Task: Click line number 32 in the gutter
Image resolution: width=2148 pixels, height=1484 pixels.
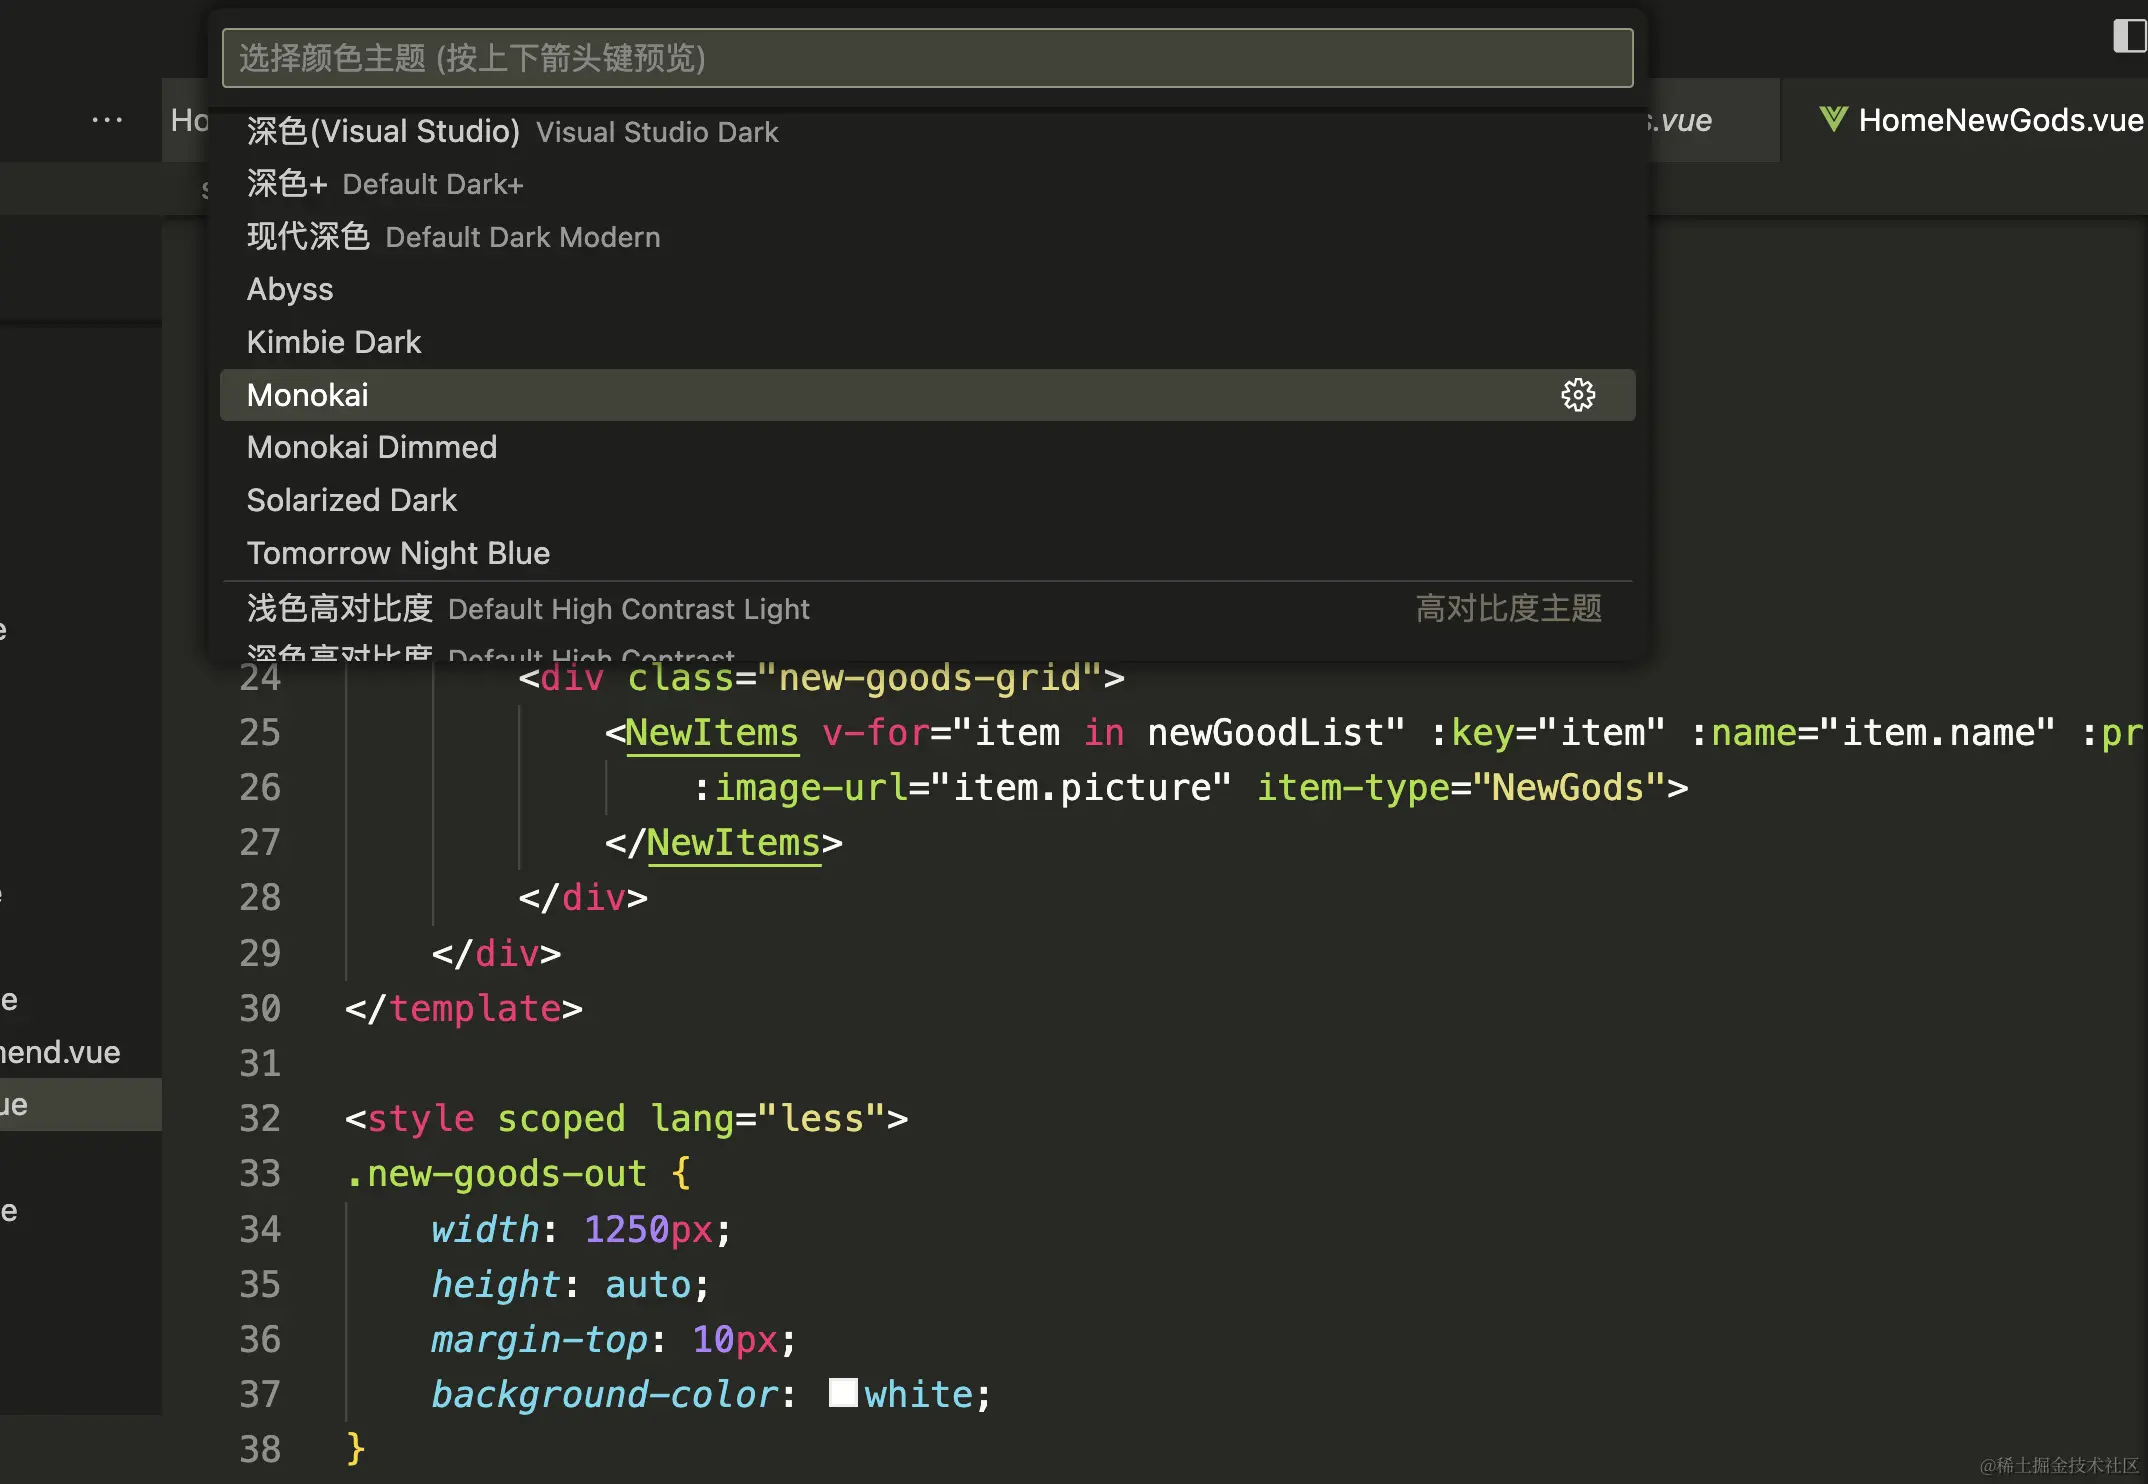Action: pyautogui.click(x=260, y=1118)
